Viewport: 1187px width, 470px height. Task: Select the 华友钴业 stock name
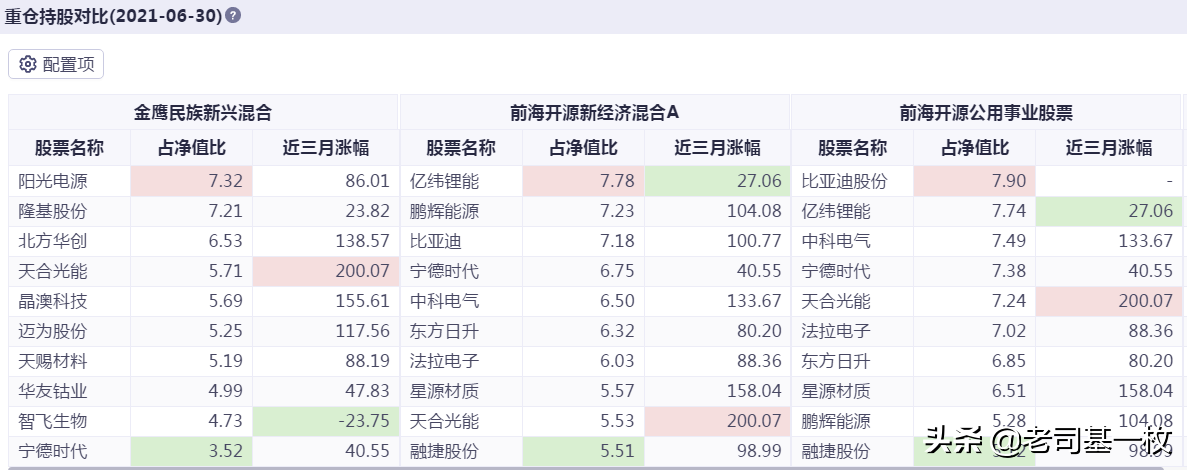point(53,391)
